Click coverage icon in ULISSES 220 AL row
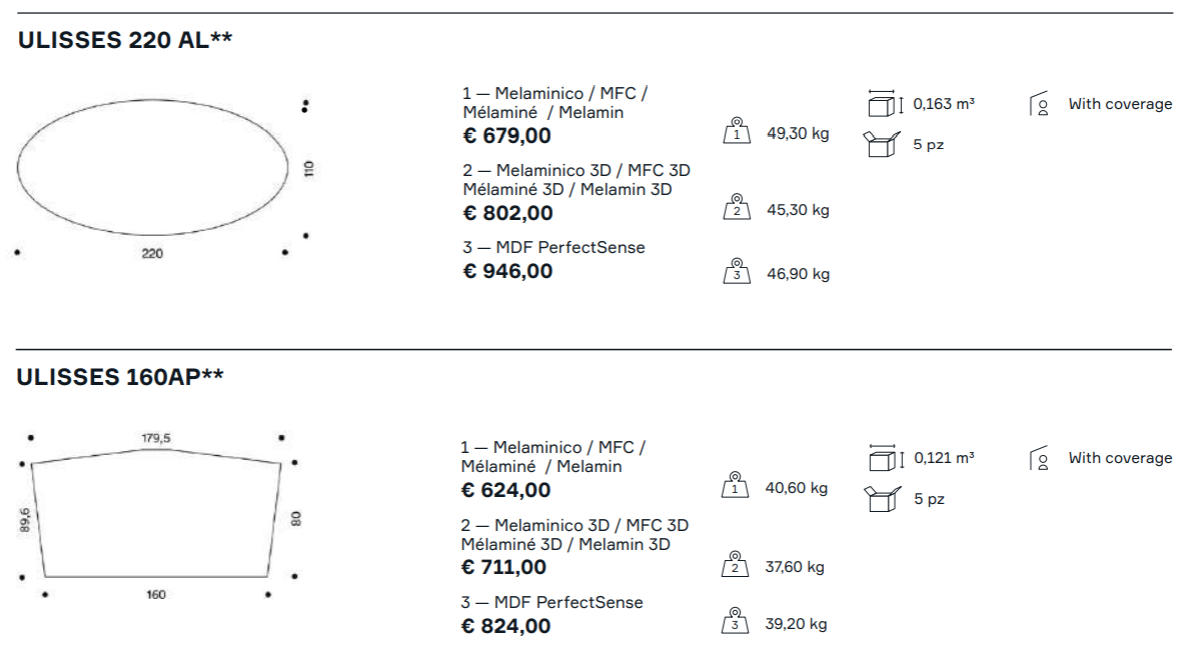 coord(1041,104)
